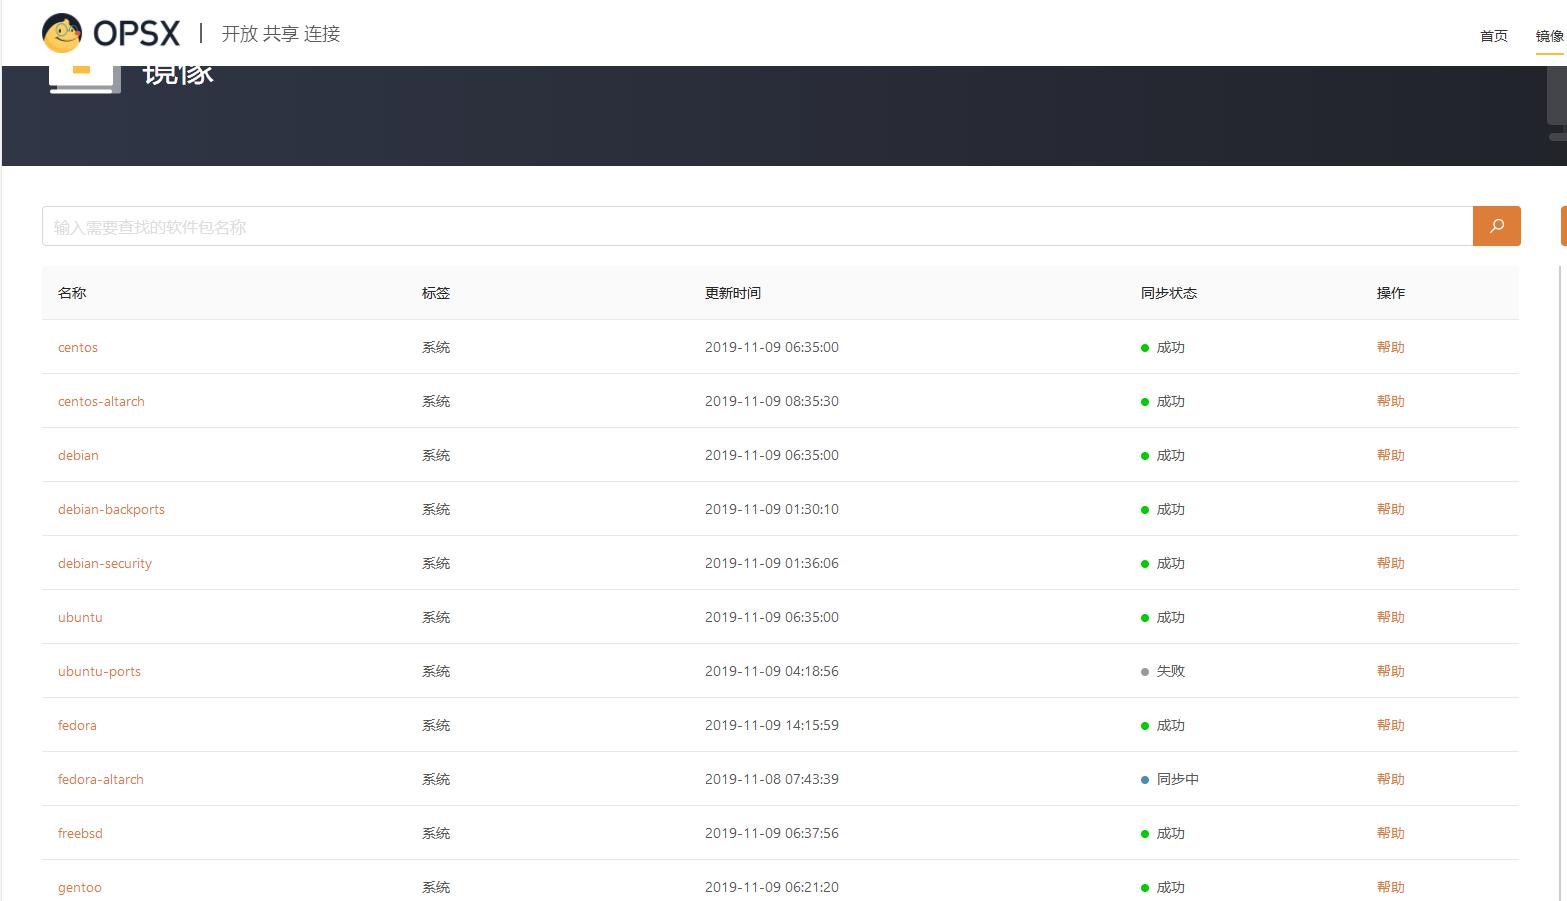Click the grey failed status dot for ubuntu-ports
Viewport: 1567px width, 901px height.
[1145, 672]
